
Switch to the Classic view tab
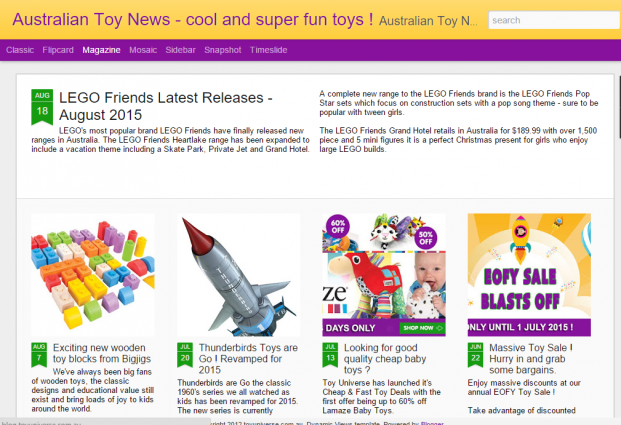coord(20,49)
